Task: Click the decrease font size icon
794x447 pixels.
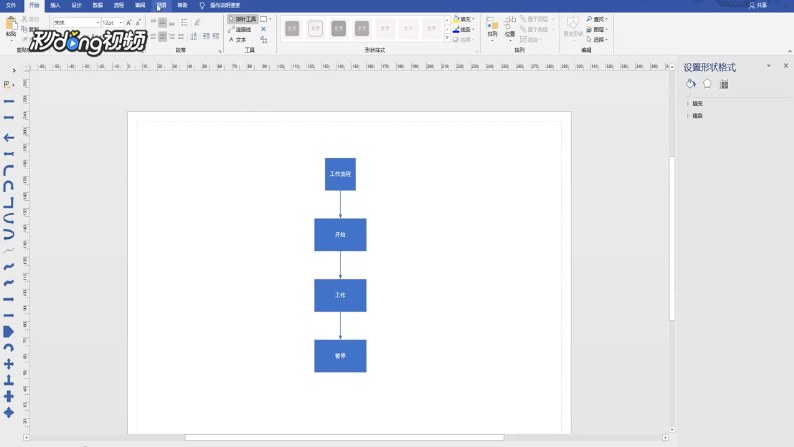Action: click(138, 22)
